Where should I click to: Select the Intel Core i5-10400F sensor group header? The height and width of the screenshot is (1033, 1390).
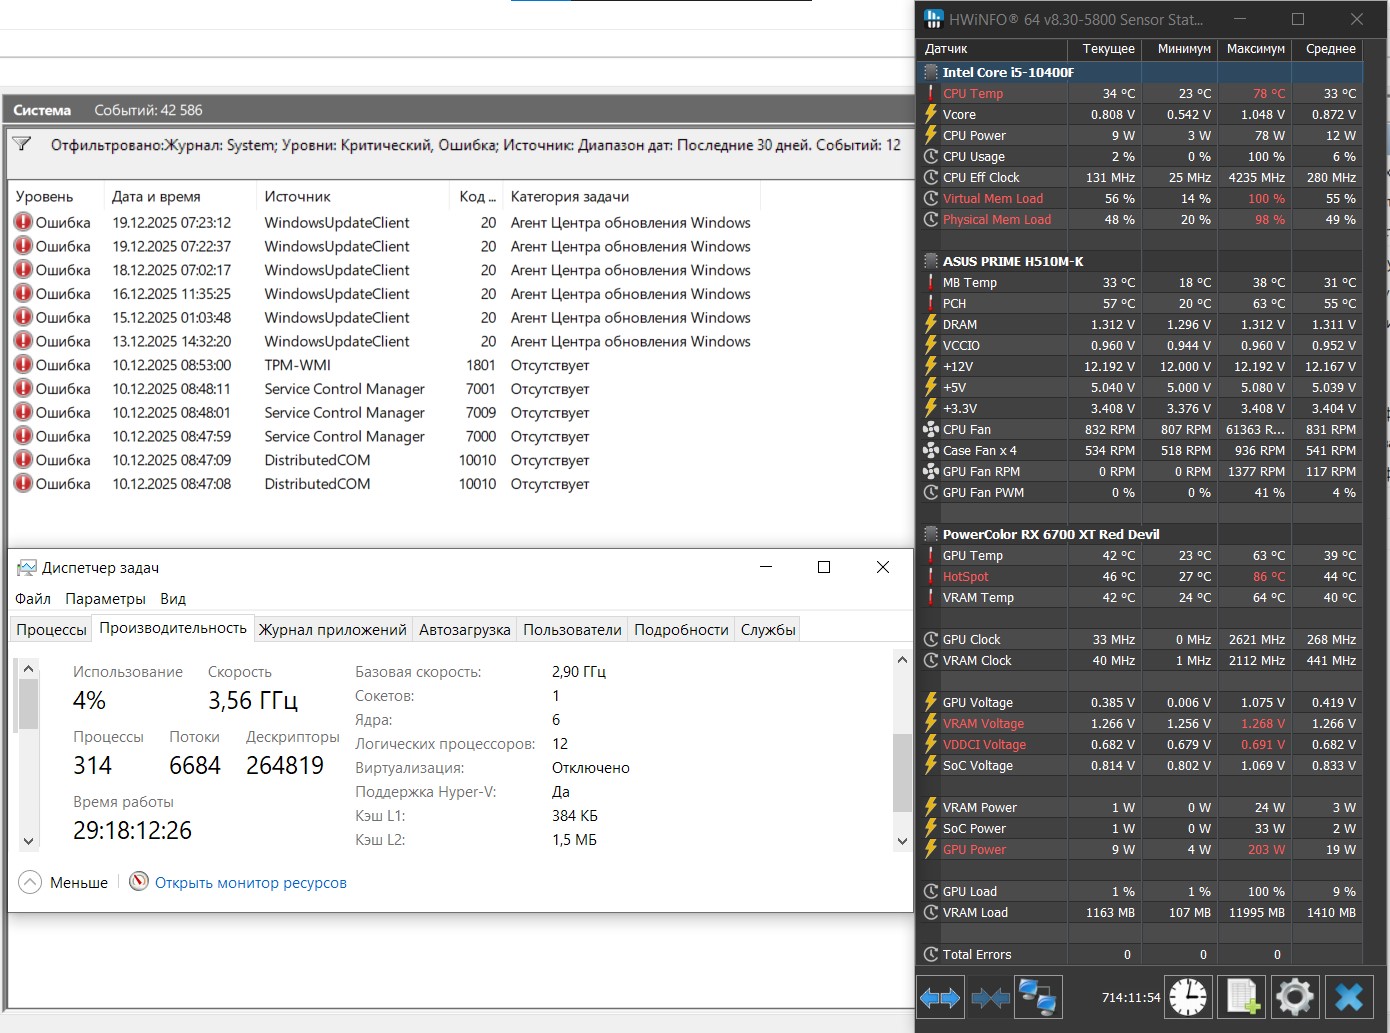[x=1140, y=72]
